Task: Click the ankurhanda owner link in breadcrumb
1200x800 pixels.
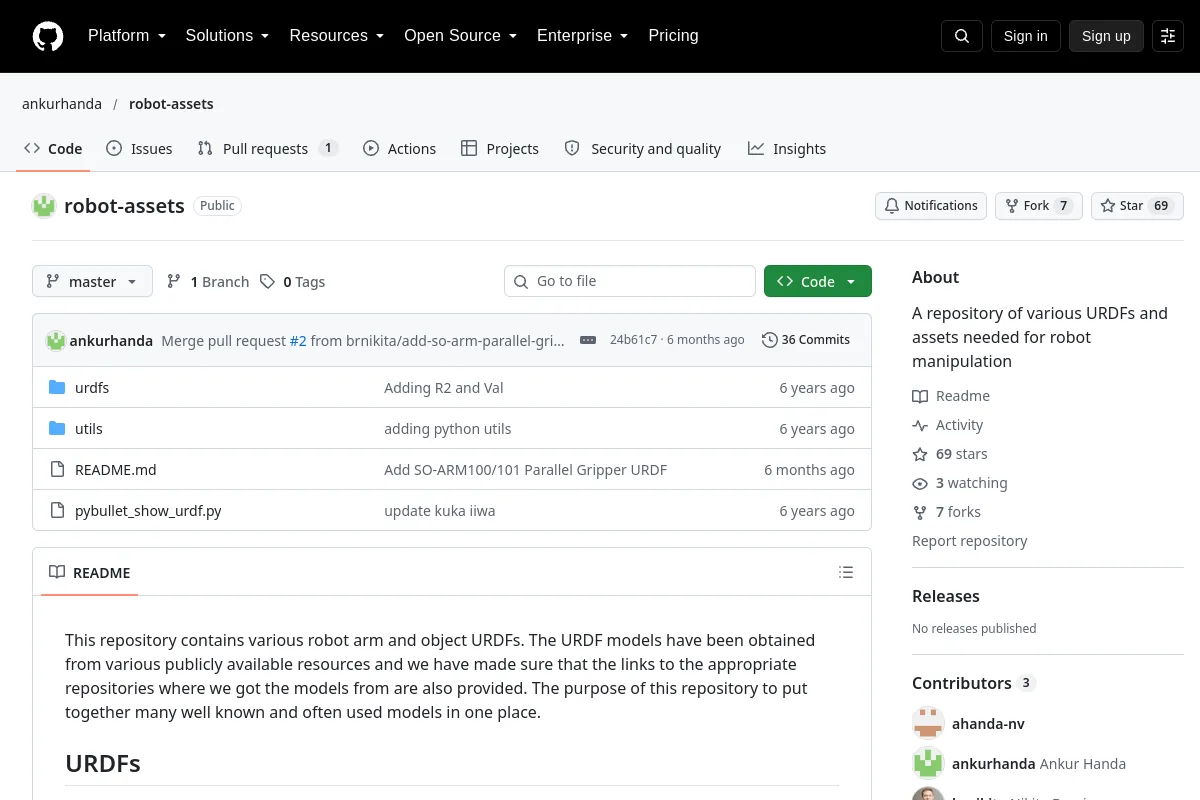Action: coord(62,104)
